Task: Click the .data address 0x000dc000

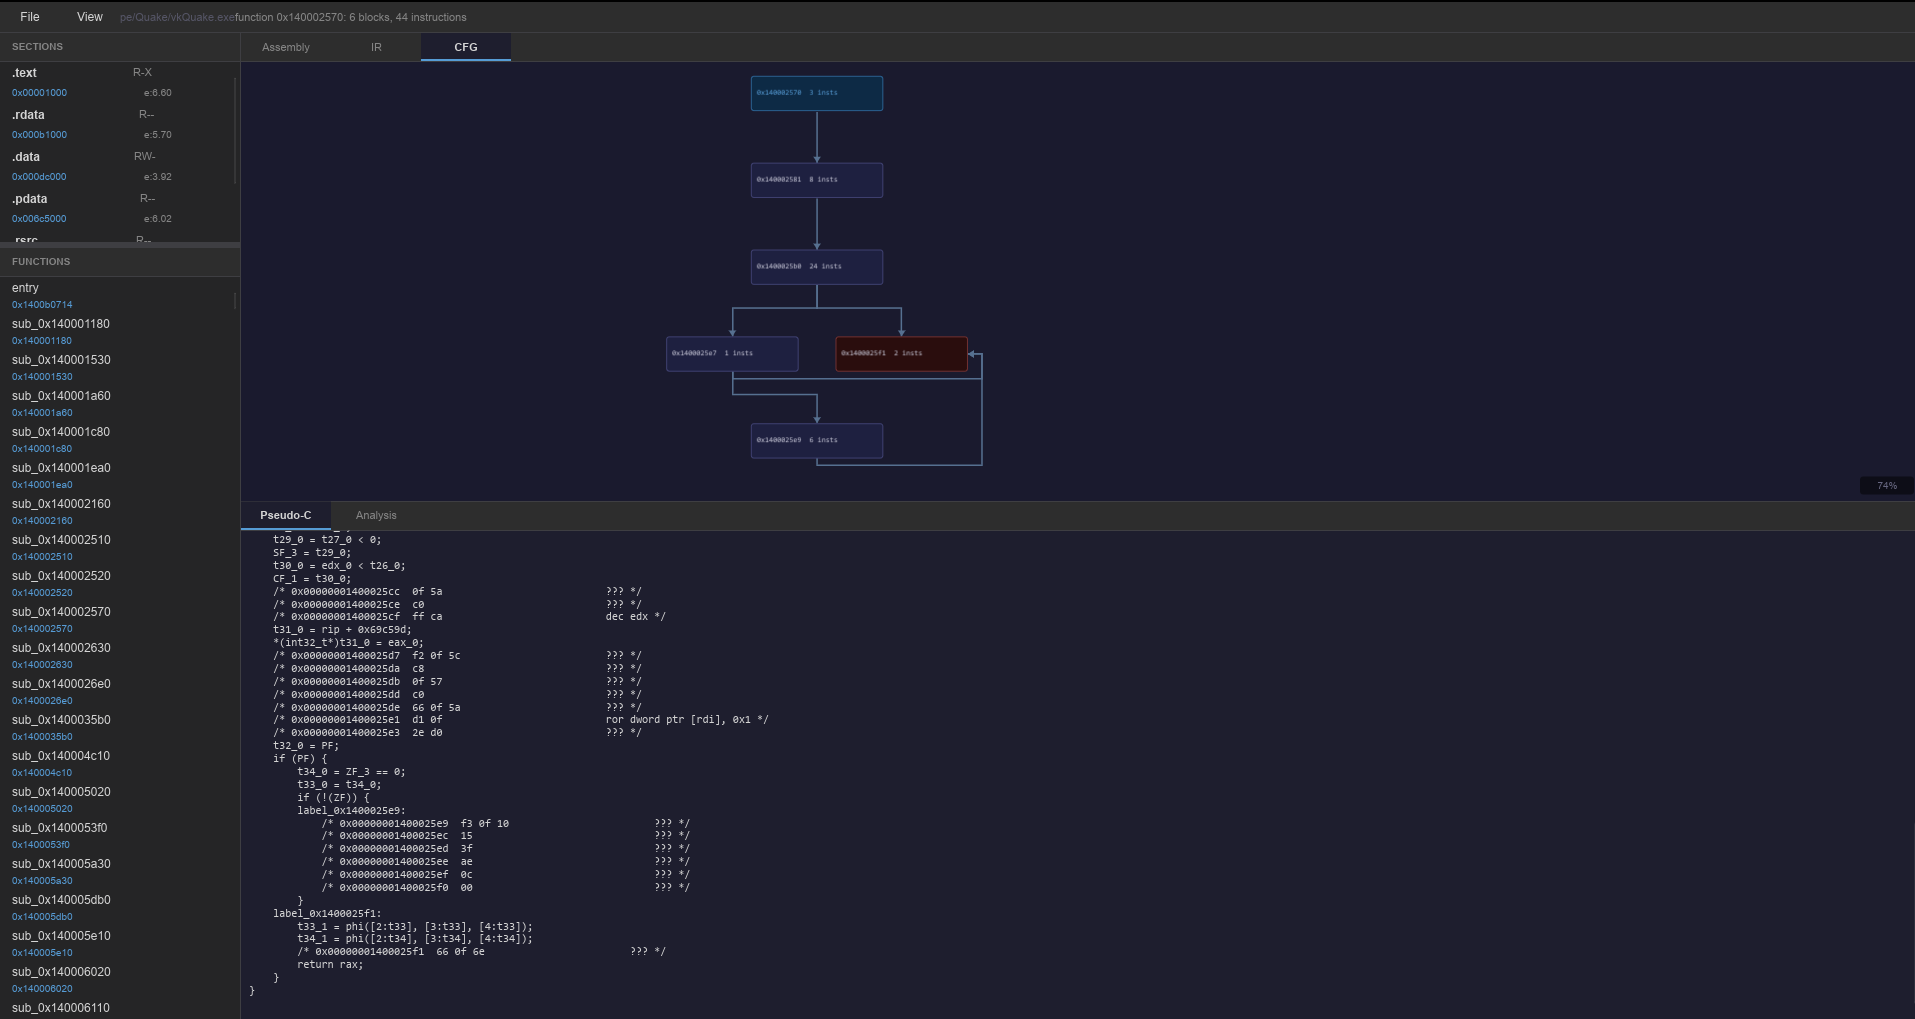Action: (x=39, y=177)
